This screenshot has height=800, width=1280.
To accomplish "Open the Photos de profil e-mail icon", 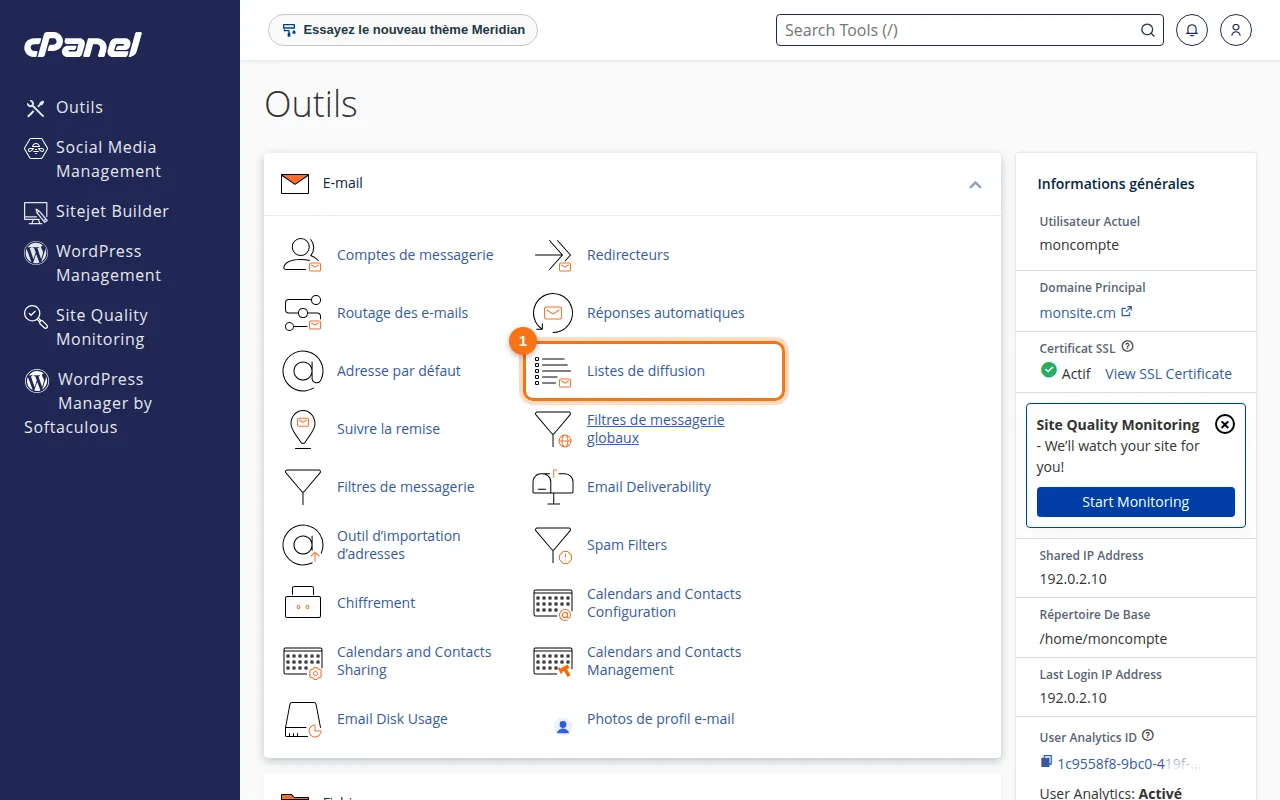I will pyautogui.click(x=563, y=726).
